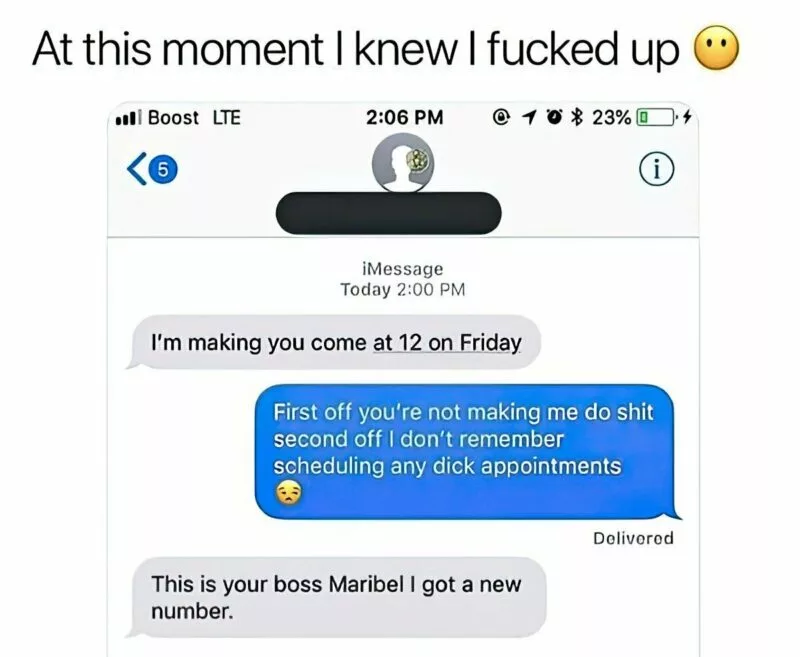Tap the cellular signal bars icon
The width and height of the screenshot is (800, 657).
(128, 118)
